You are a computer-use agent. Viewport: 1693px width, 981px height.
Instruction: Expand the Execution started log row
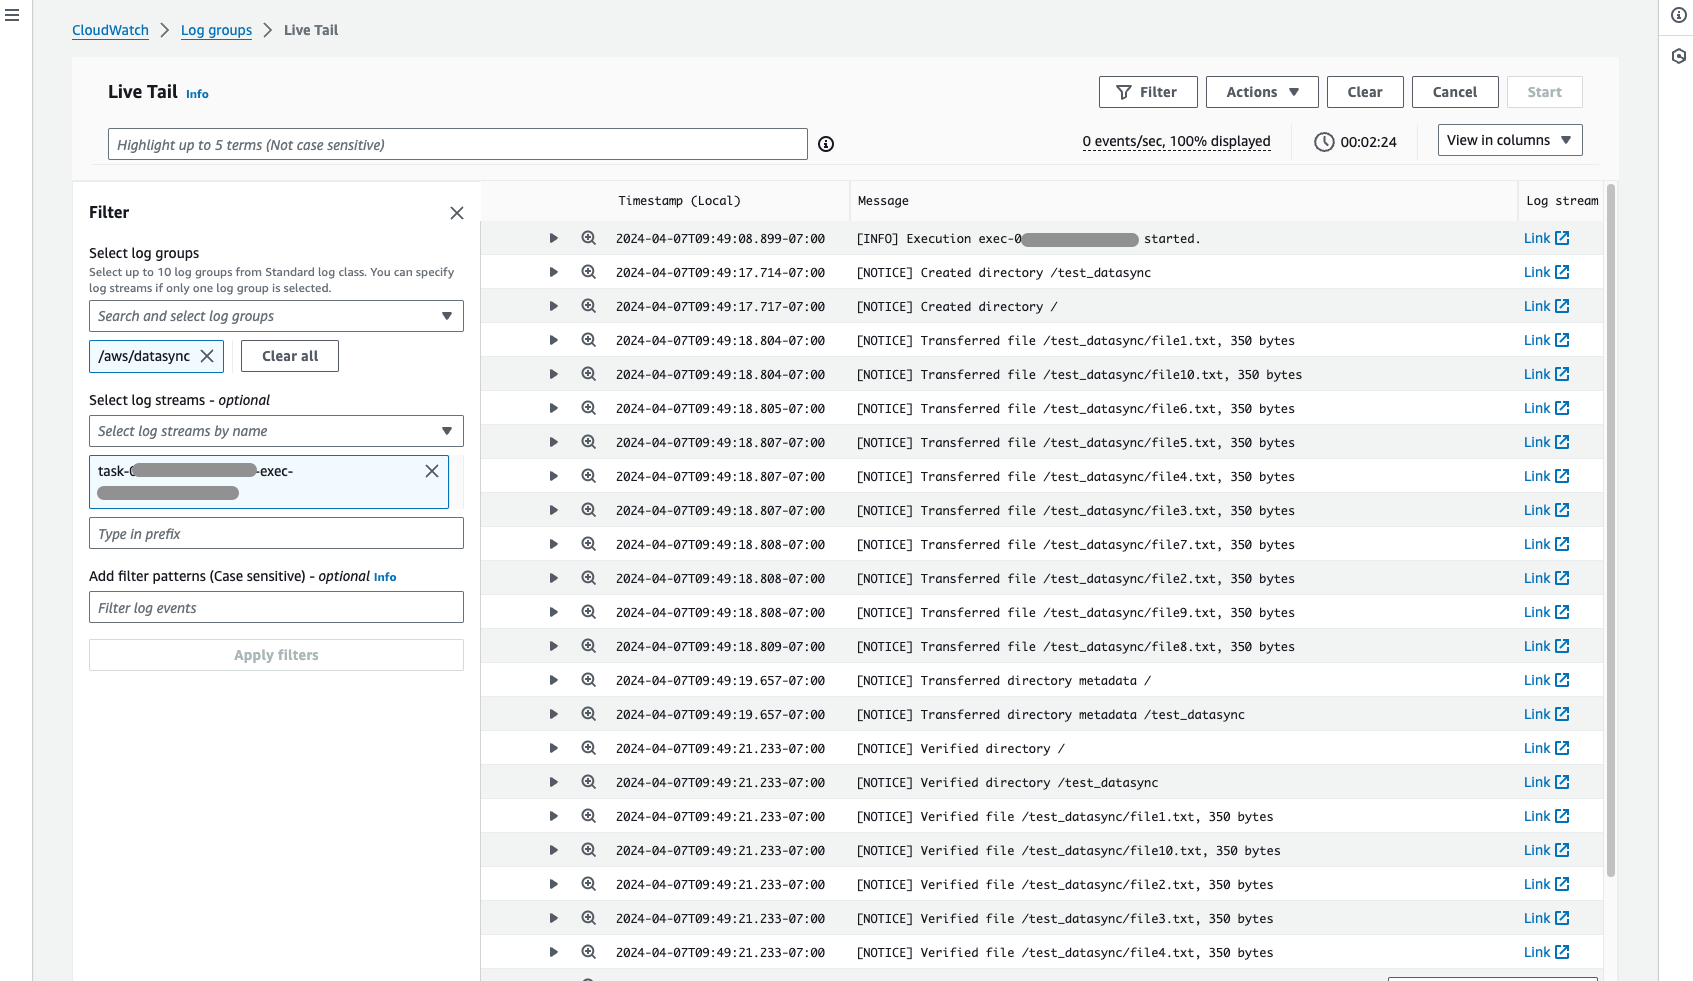tap(553, 238)
